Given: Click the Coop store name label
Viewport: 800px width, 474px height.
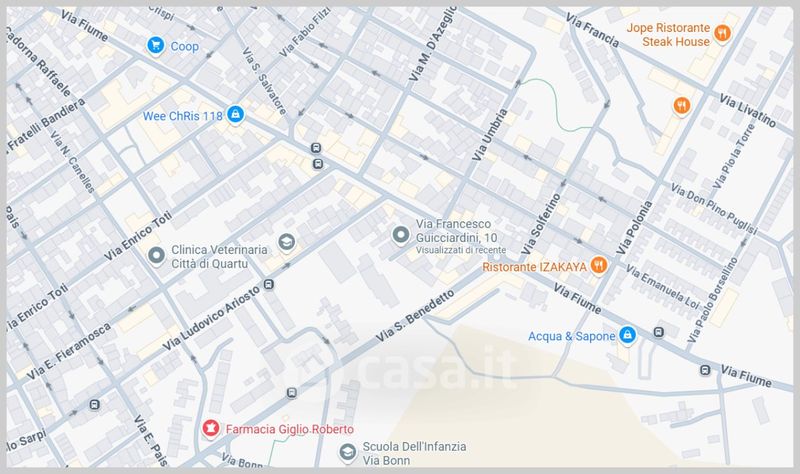Looking at the screenshot, I should pyautogui.click(x=184, y=46).
